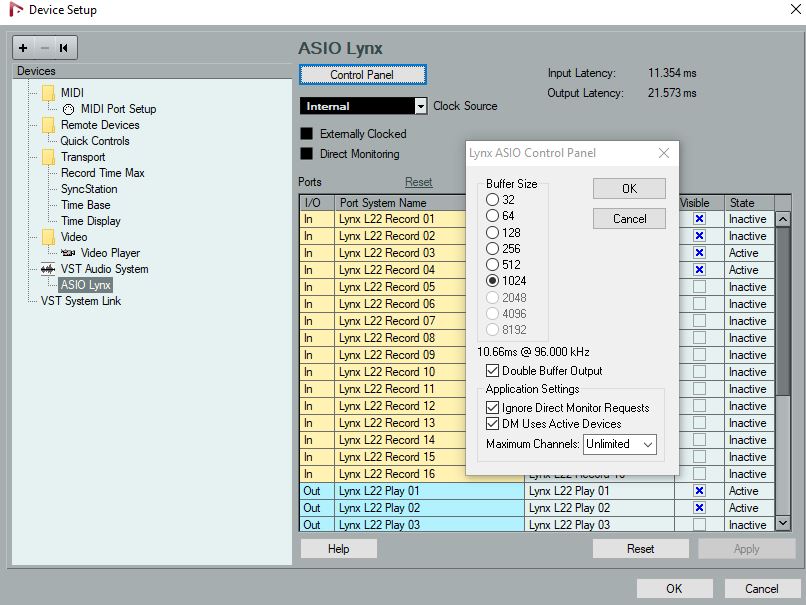Click the VST Audio System waveform icon

point(48,269)
